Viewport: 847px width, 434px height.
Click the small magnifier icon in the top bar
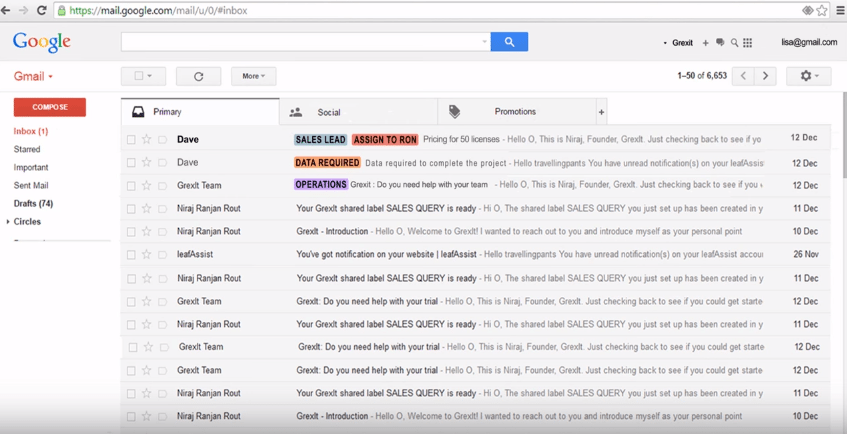pyautogui.click(x=734, y=43)
